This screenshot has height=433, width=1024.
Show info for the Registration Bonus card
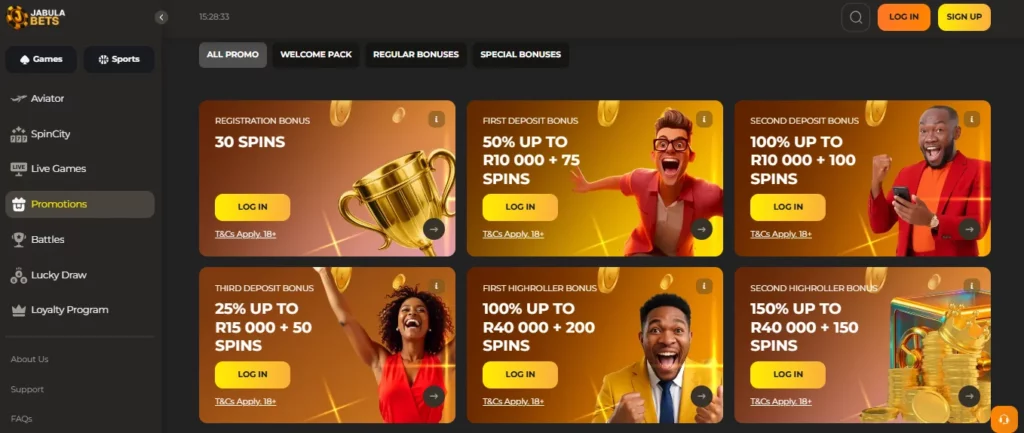[436, 119]
